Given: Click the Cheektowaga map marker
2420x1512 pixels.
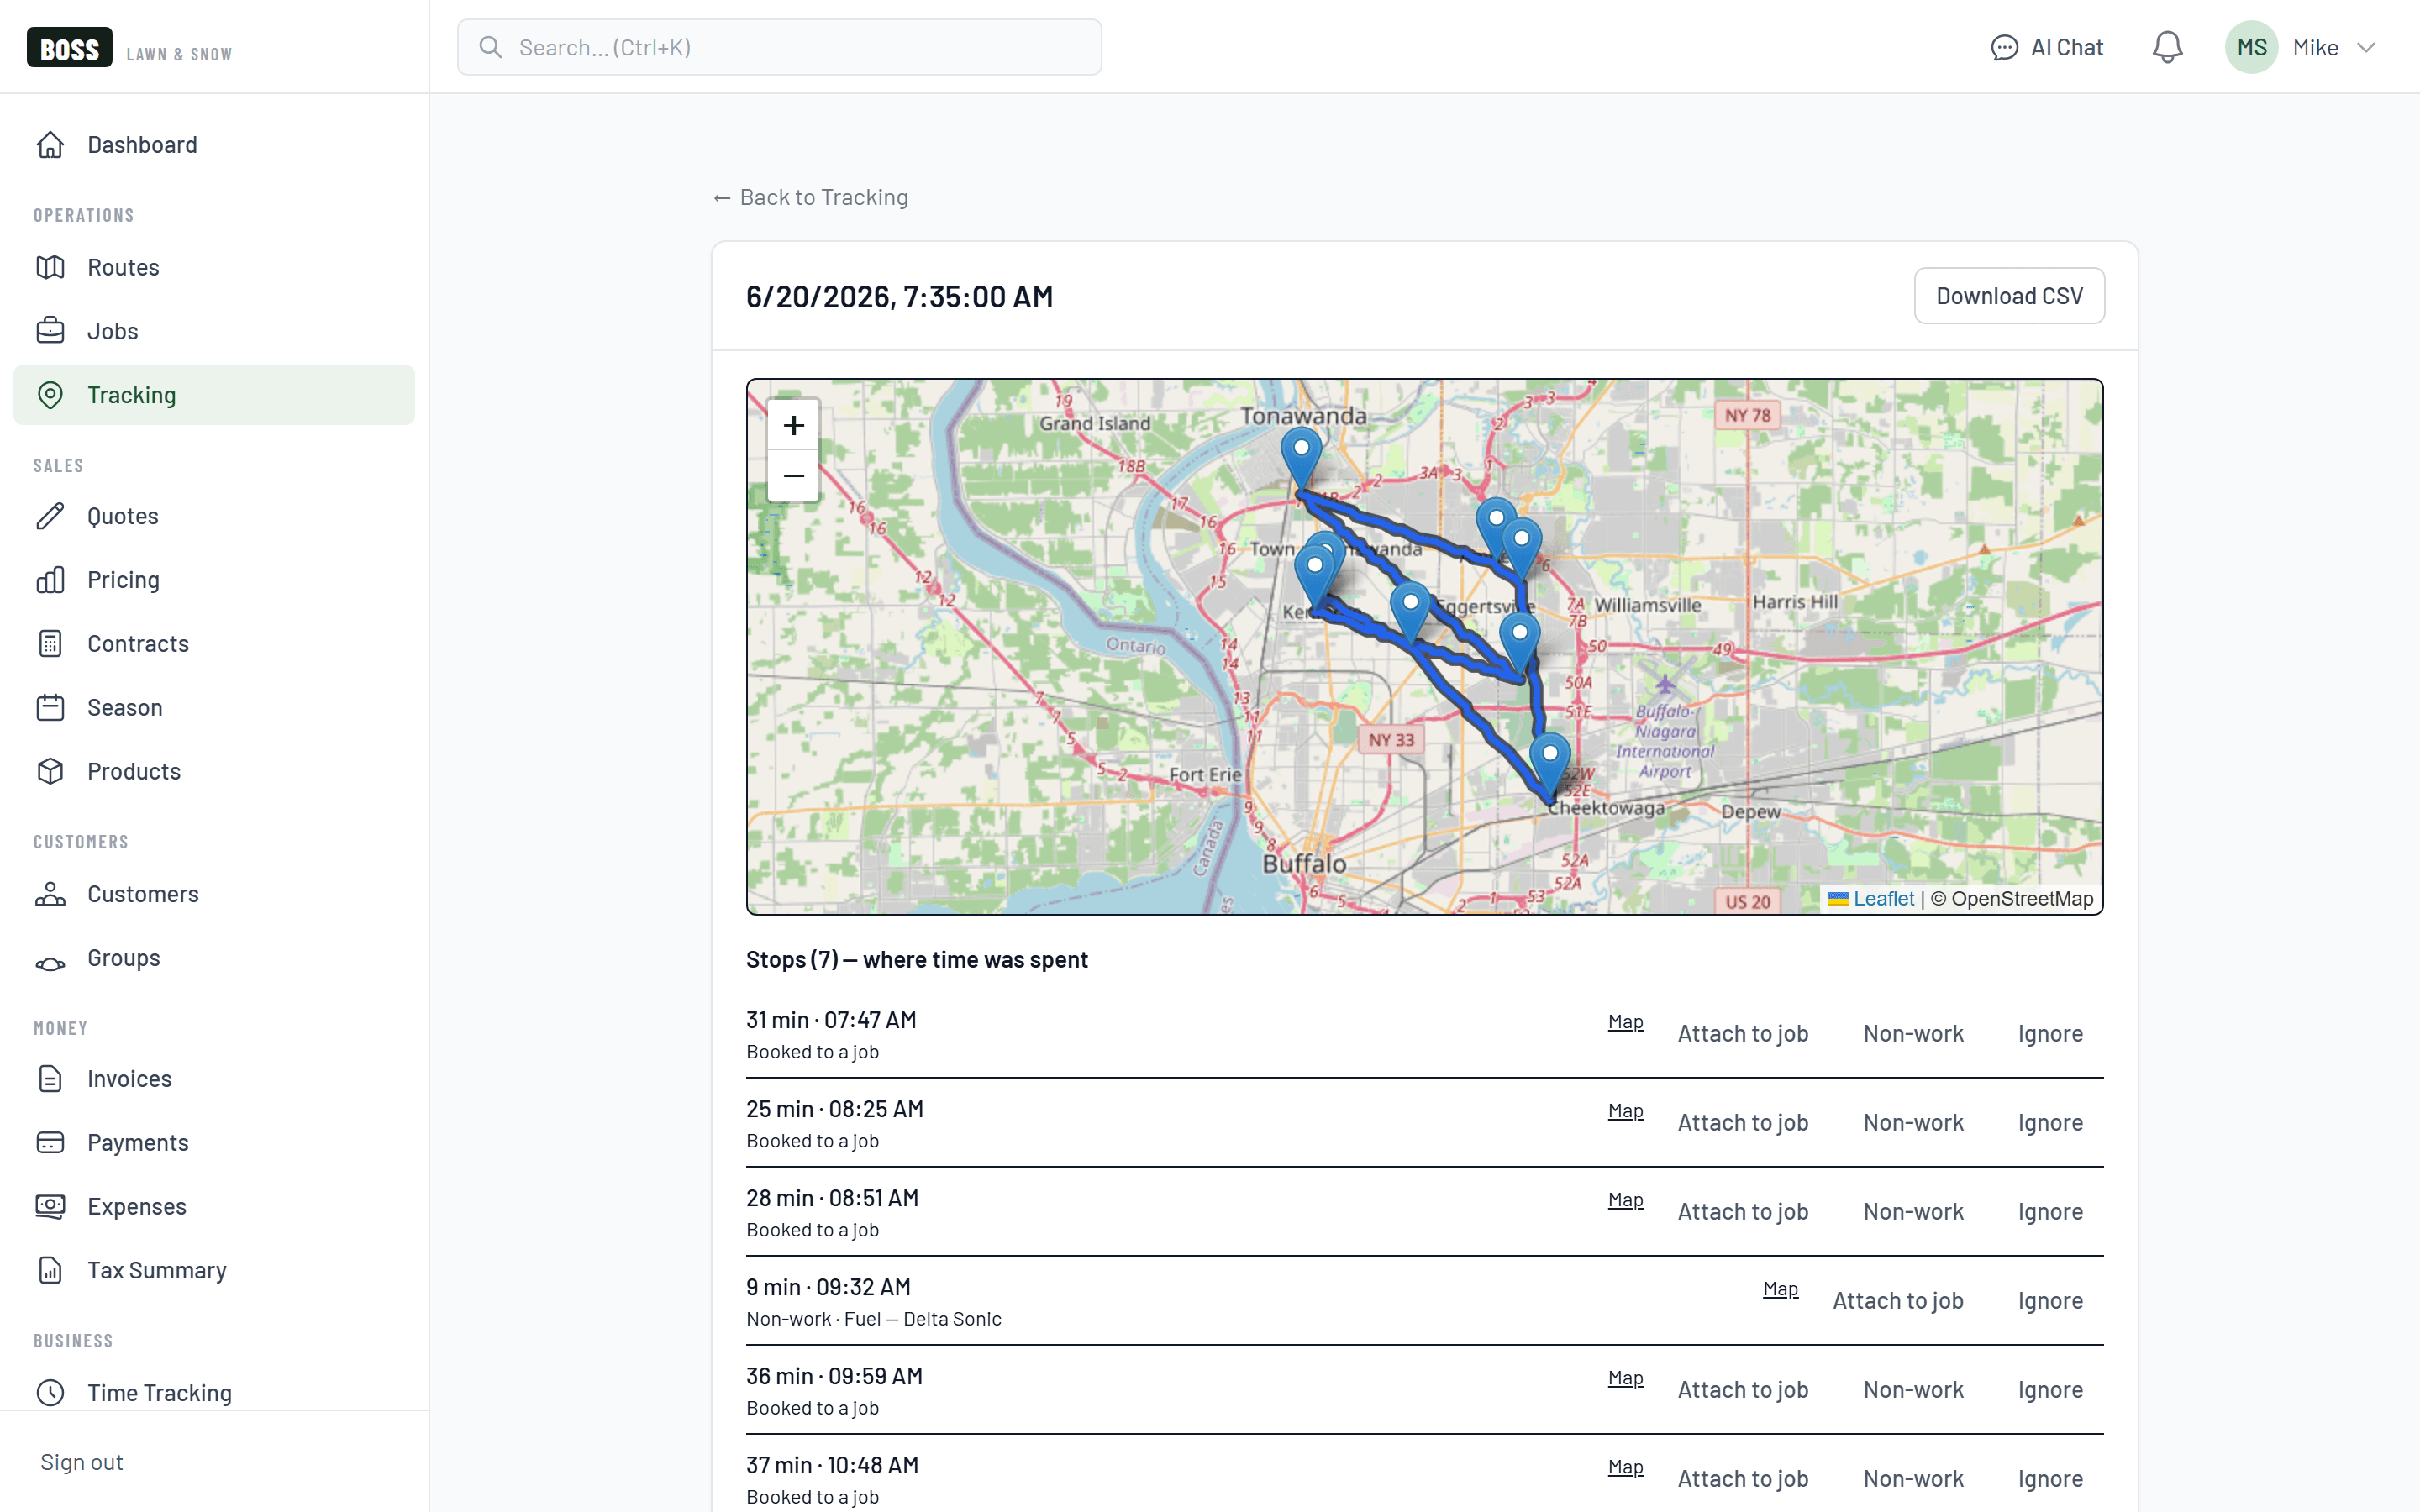Looking at the screenshot, I should pos(1549,764).
